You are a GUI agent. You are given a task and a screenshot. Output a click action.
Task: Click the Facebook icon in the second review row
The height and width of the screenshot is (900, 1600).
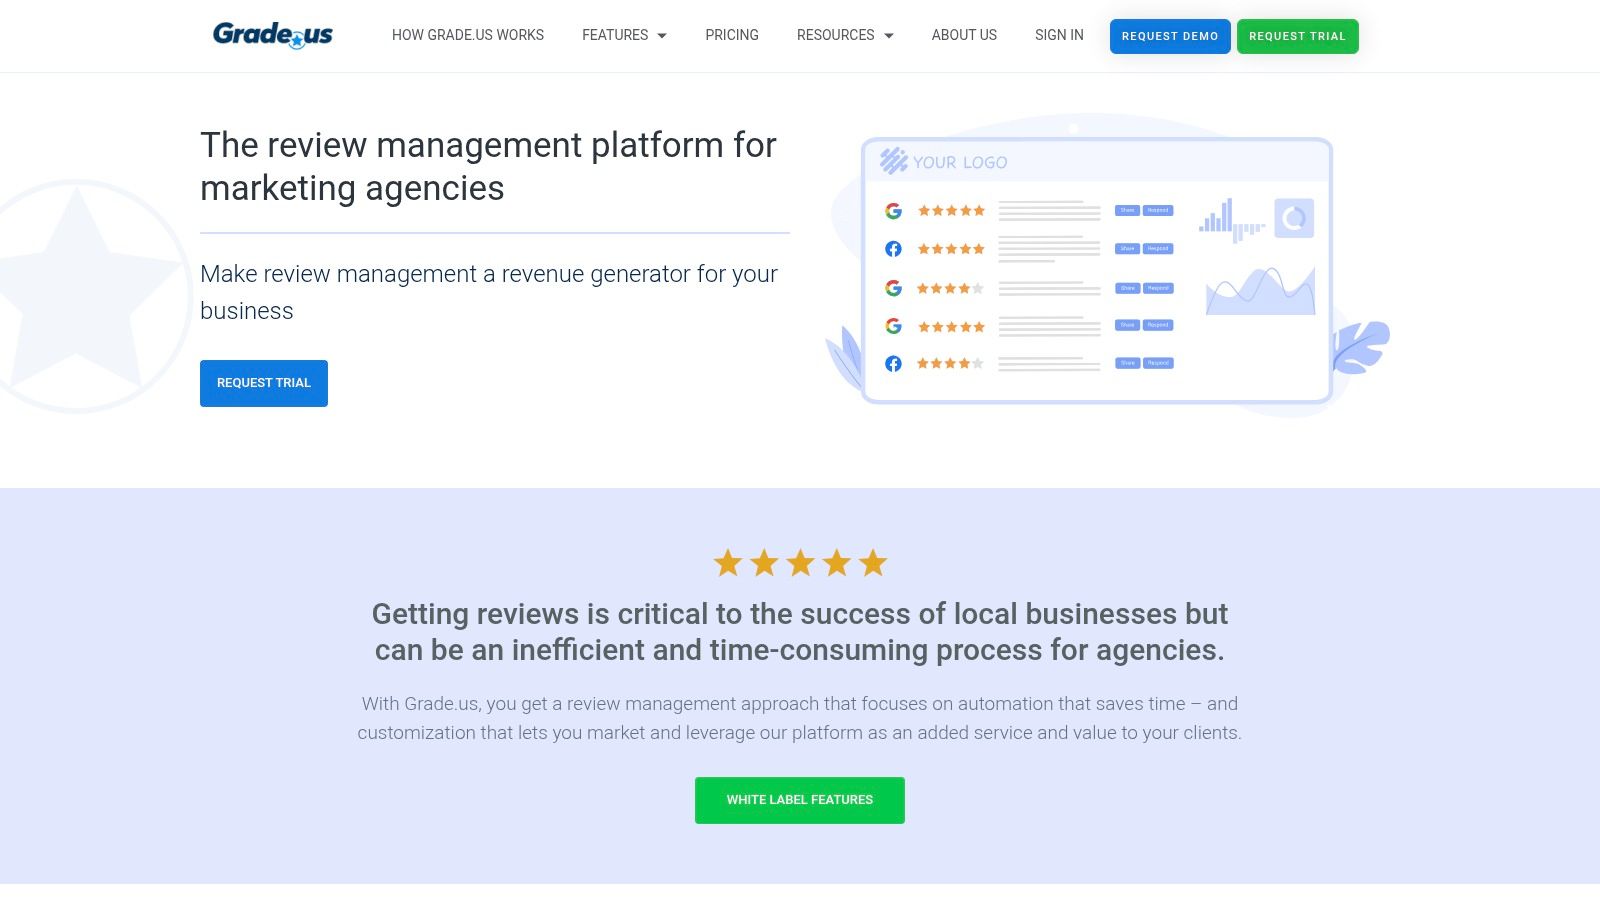893,249
